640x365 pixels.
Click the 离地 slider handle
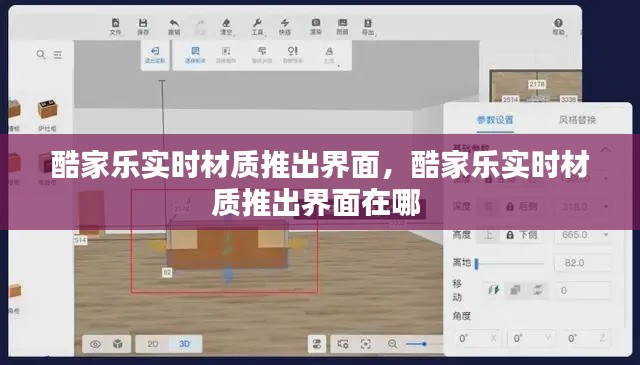[476, 264]
